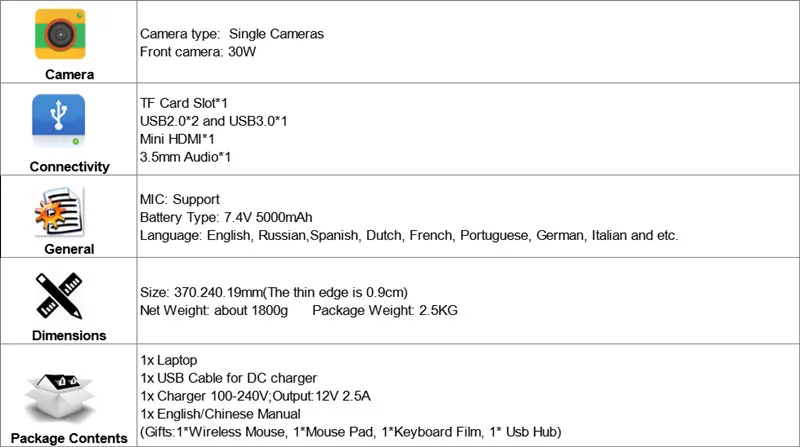800x447 pixels.
Task: Select the General label
Action: [69, 249]
